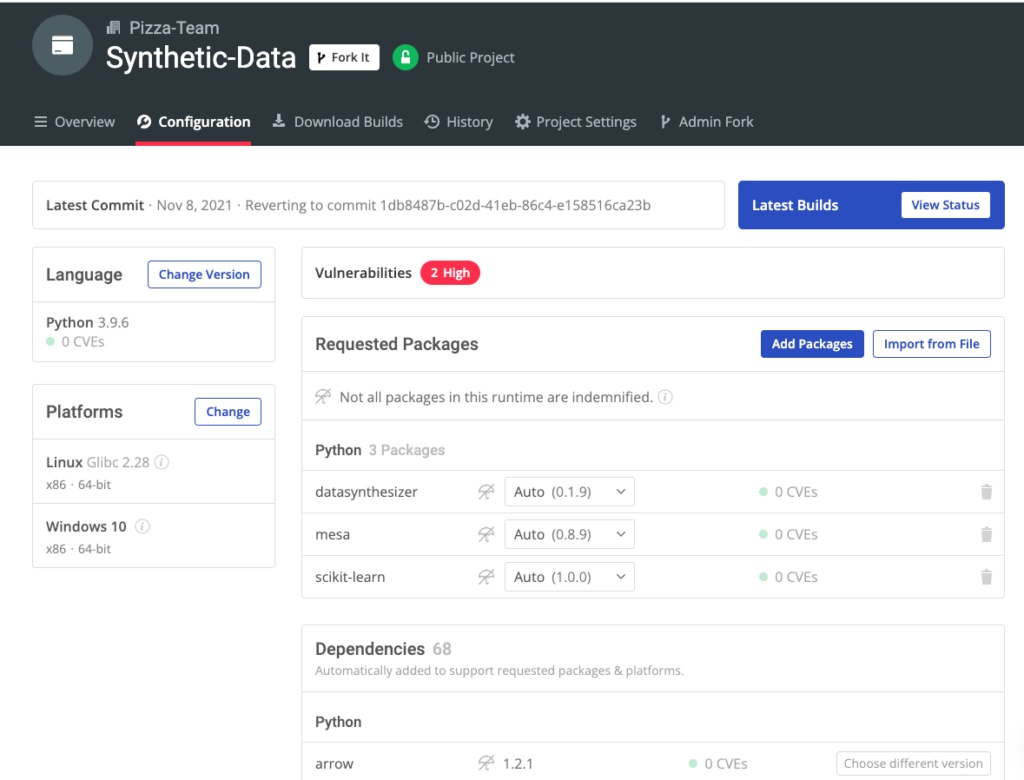Open the version dropdown for datasynthesizer
1024x780 pixels.
[569, 491]
